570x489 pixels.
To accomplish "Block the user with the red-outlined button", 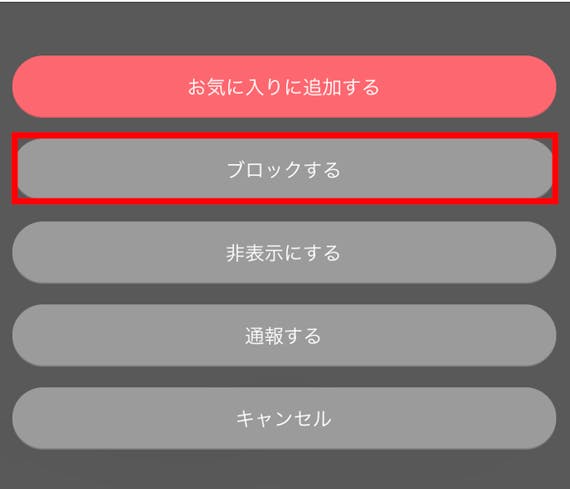I will (x=285, y=168).
